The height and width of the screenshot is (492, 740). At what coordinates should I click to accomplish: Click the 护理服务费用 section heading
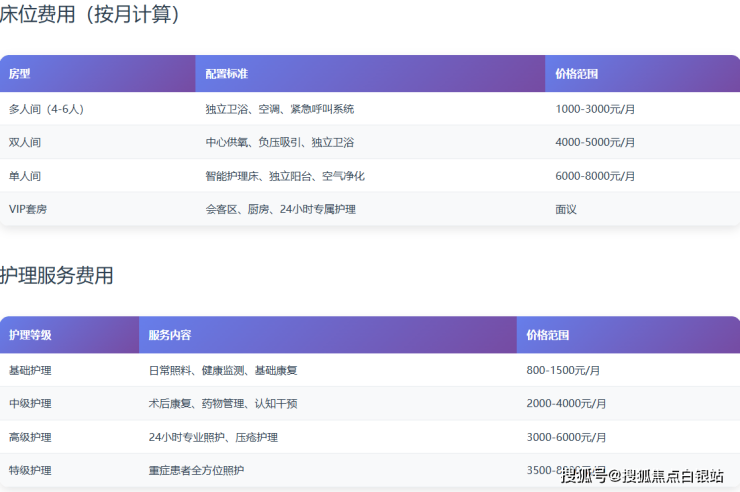click(x=57, y=276)
